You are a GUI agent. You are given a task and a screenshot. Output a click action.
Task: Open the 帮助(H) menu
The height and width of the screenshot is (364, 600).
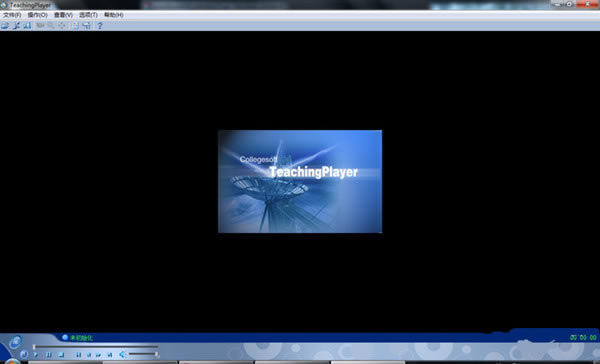pos(114,15)
